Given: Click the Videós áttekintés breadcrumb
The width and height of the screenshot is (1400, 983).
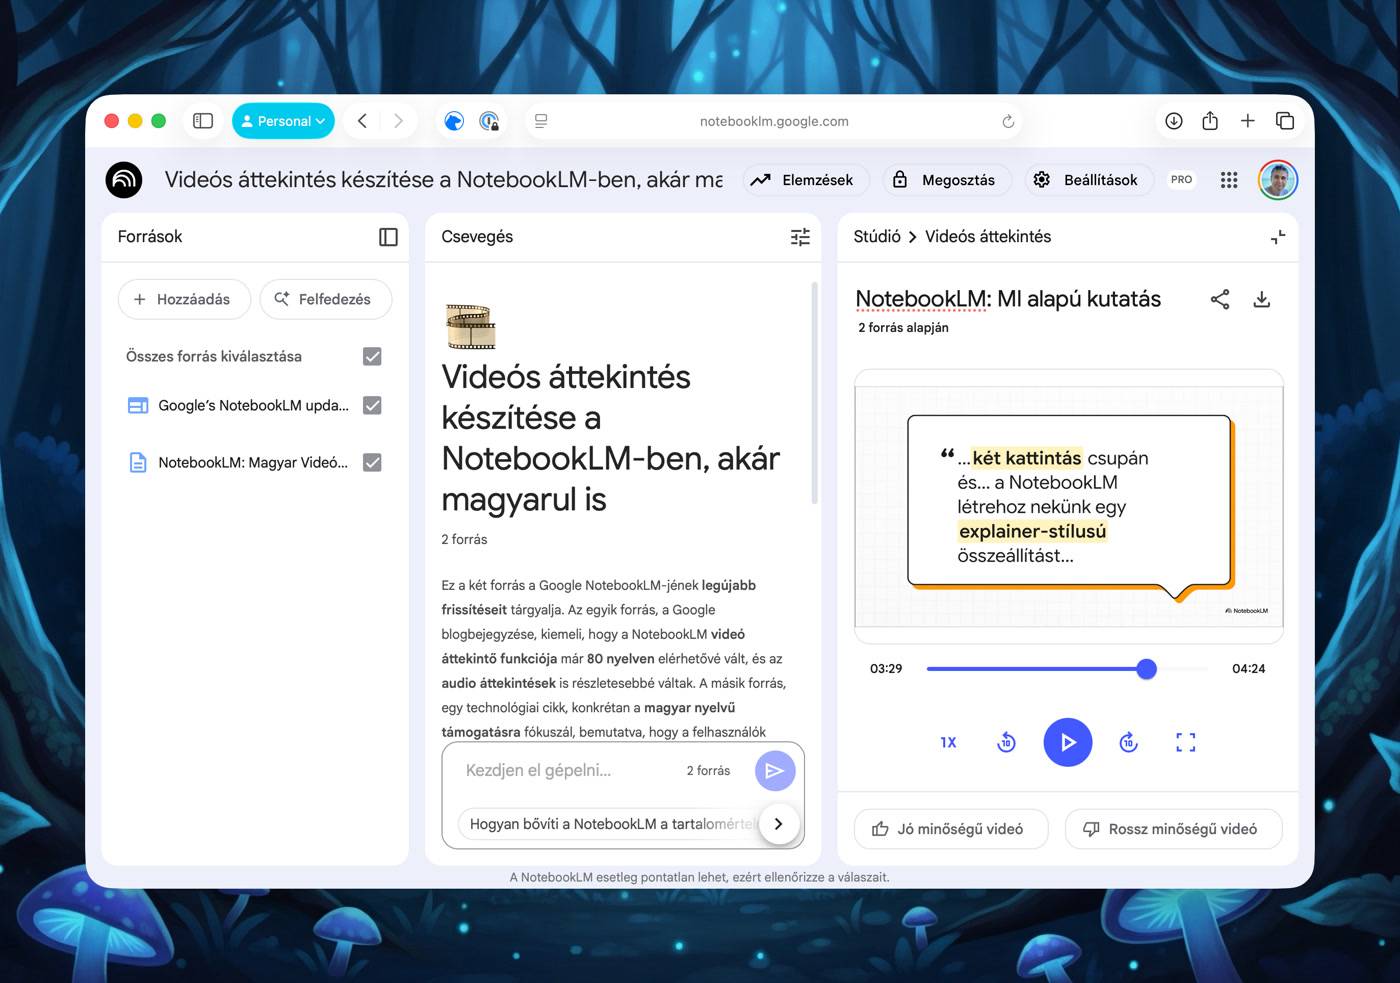Looking at the screenshot, I should point(988,237).
